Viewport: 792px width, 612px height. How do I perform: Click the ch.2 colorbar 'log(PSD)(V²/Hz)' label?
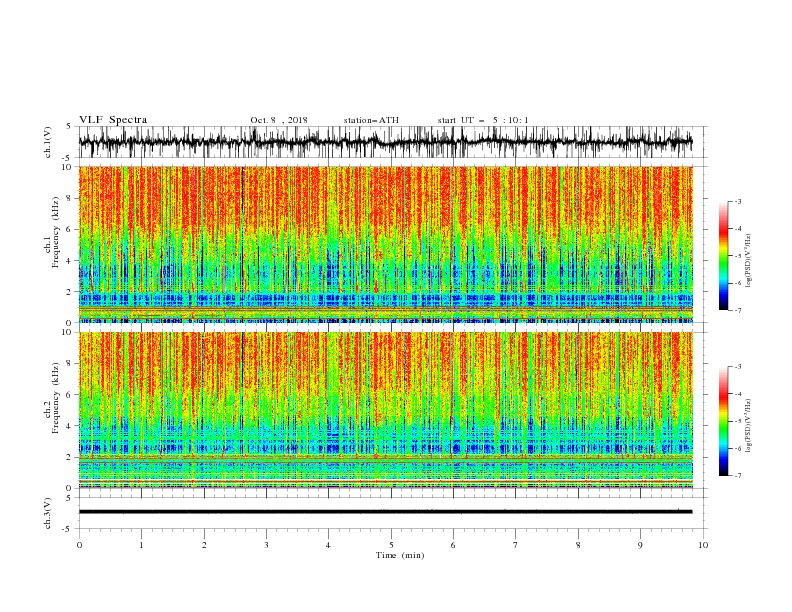[x=748, y=426]
